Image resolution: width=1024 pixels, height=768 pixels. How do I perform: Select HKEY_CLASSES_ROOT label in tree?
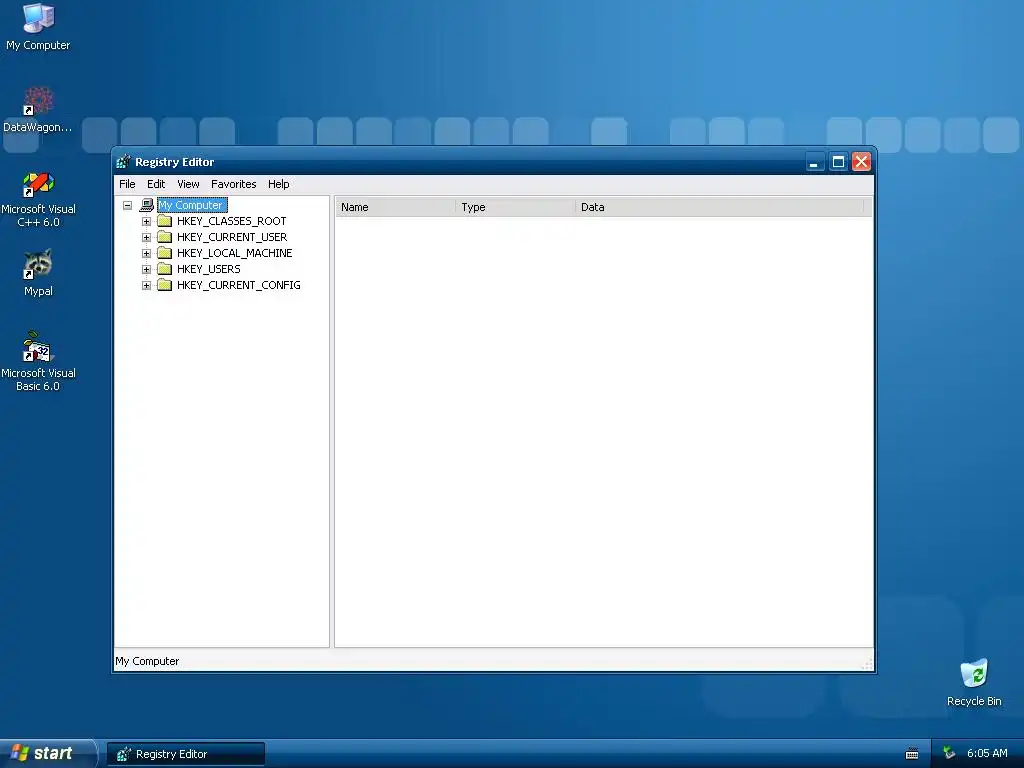click(x=231, y=221)
